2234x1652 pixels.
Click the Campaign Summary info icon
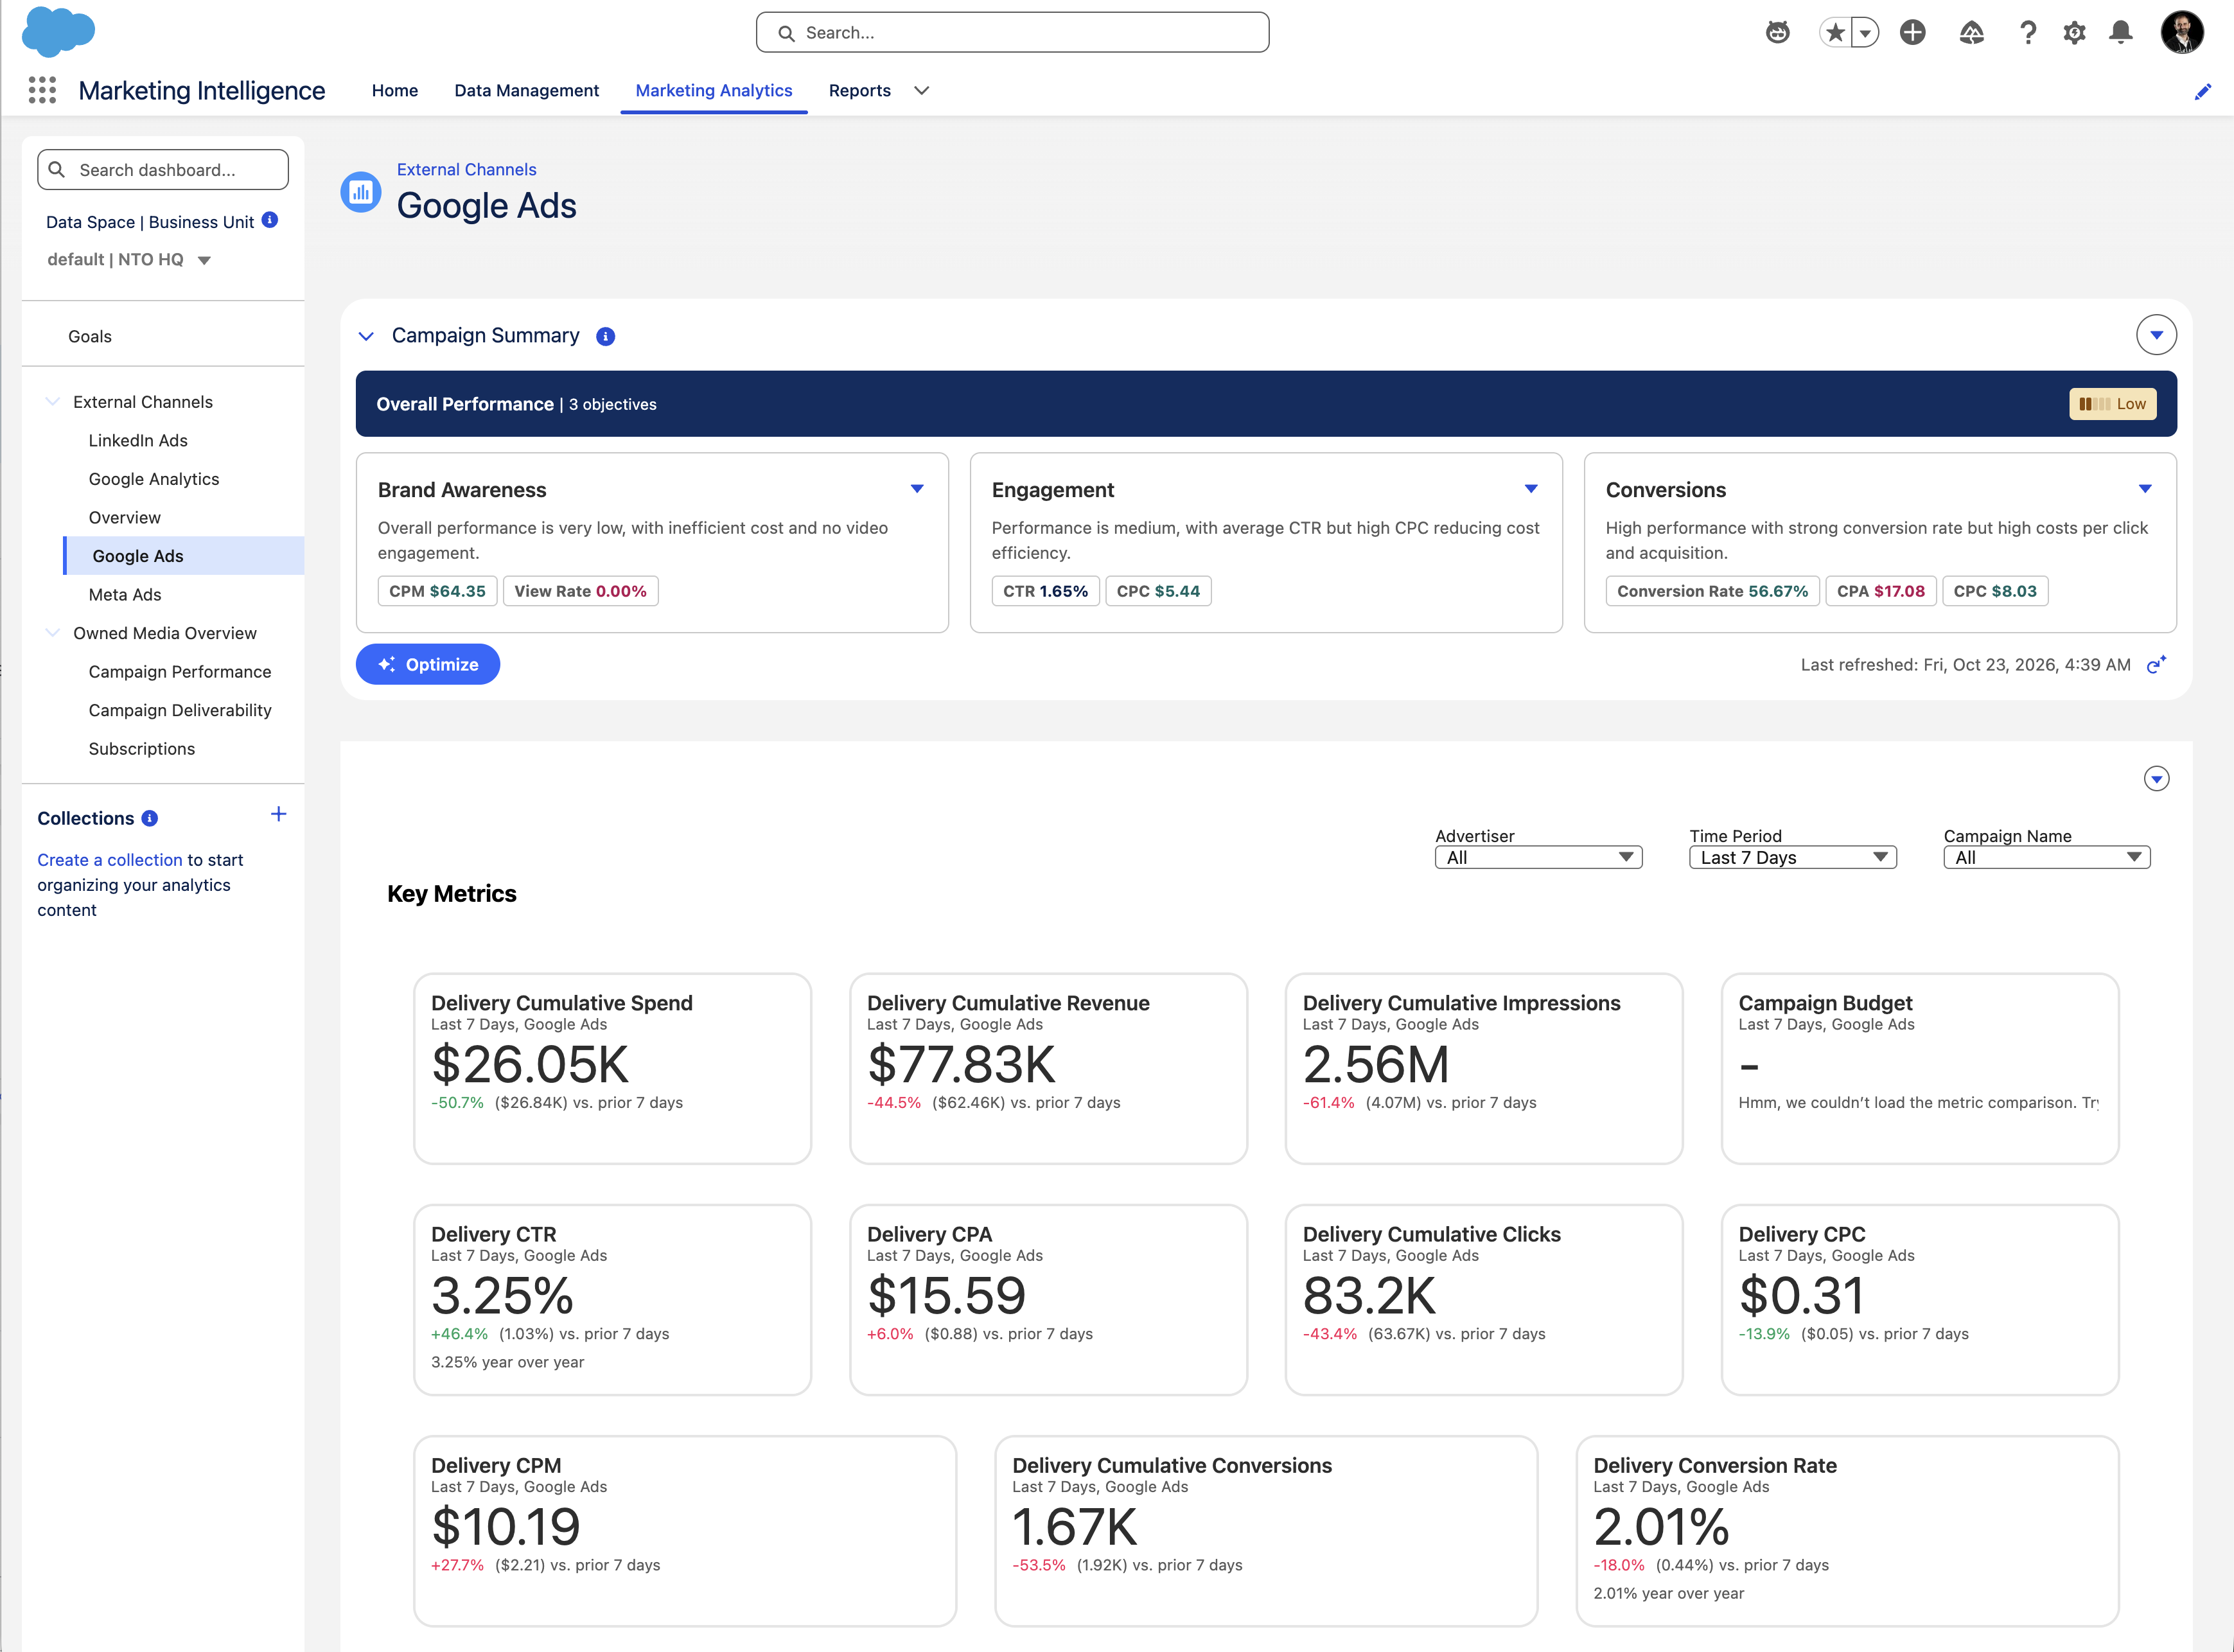(605, 337)
